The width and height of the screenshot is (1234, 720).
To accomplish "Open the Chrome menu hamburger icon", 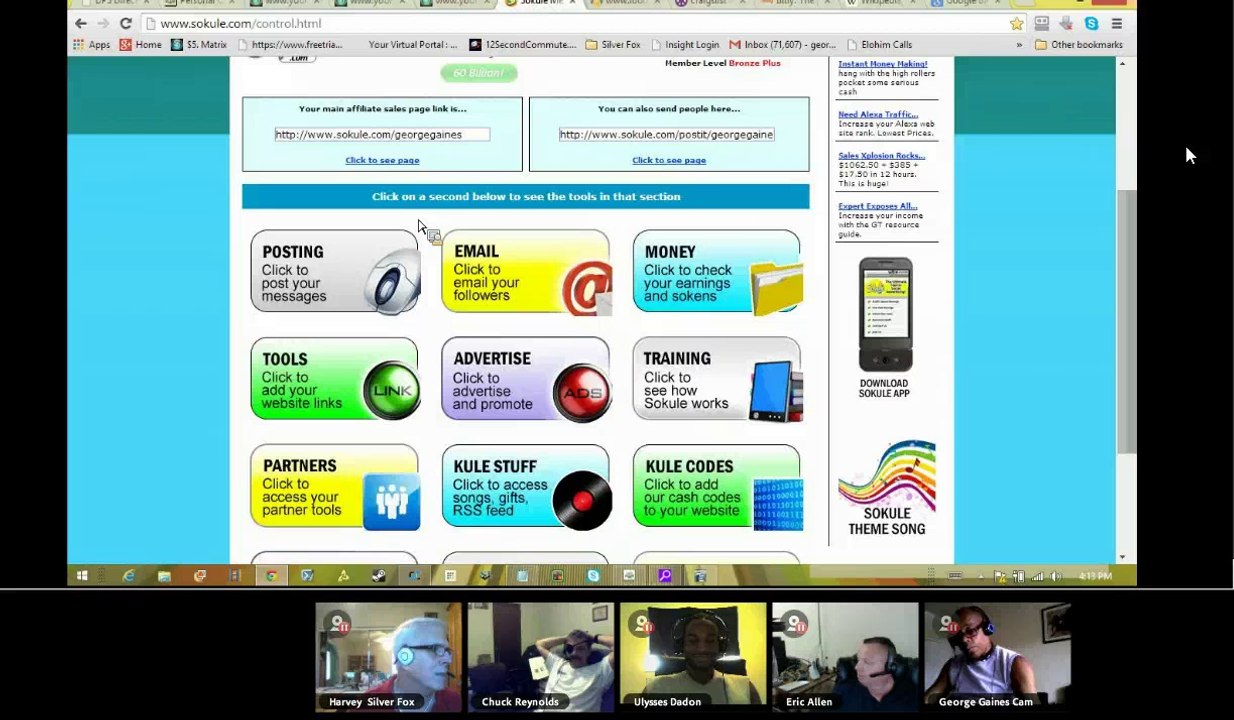I will pos(1116,23).
